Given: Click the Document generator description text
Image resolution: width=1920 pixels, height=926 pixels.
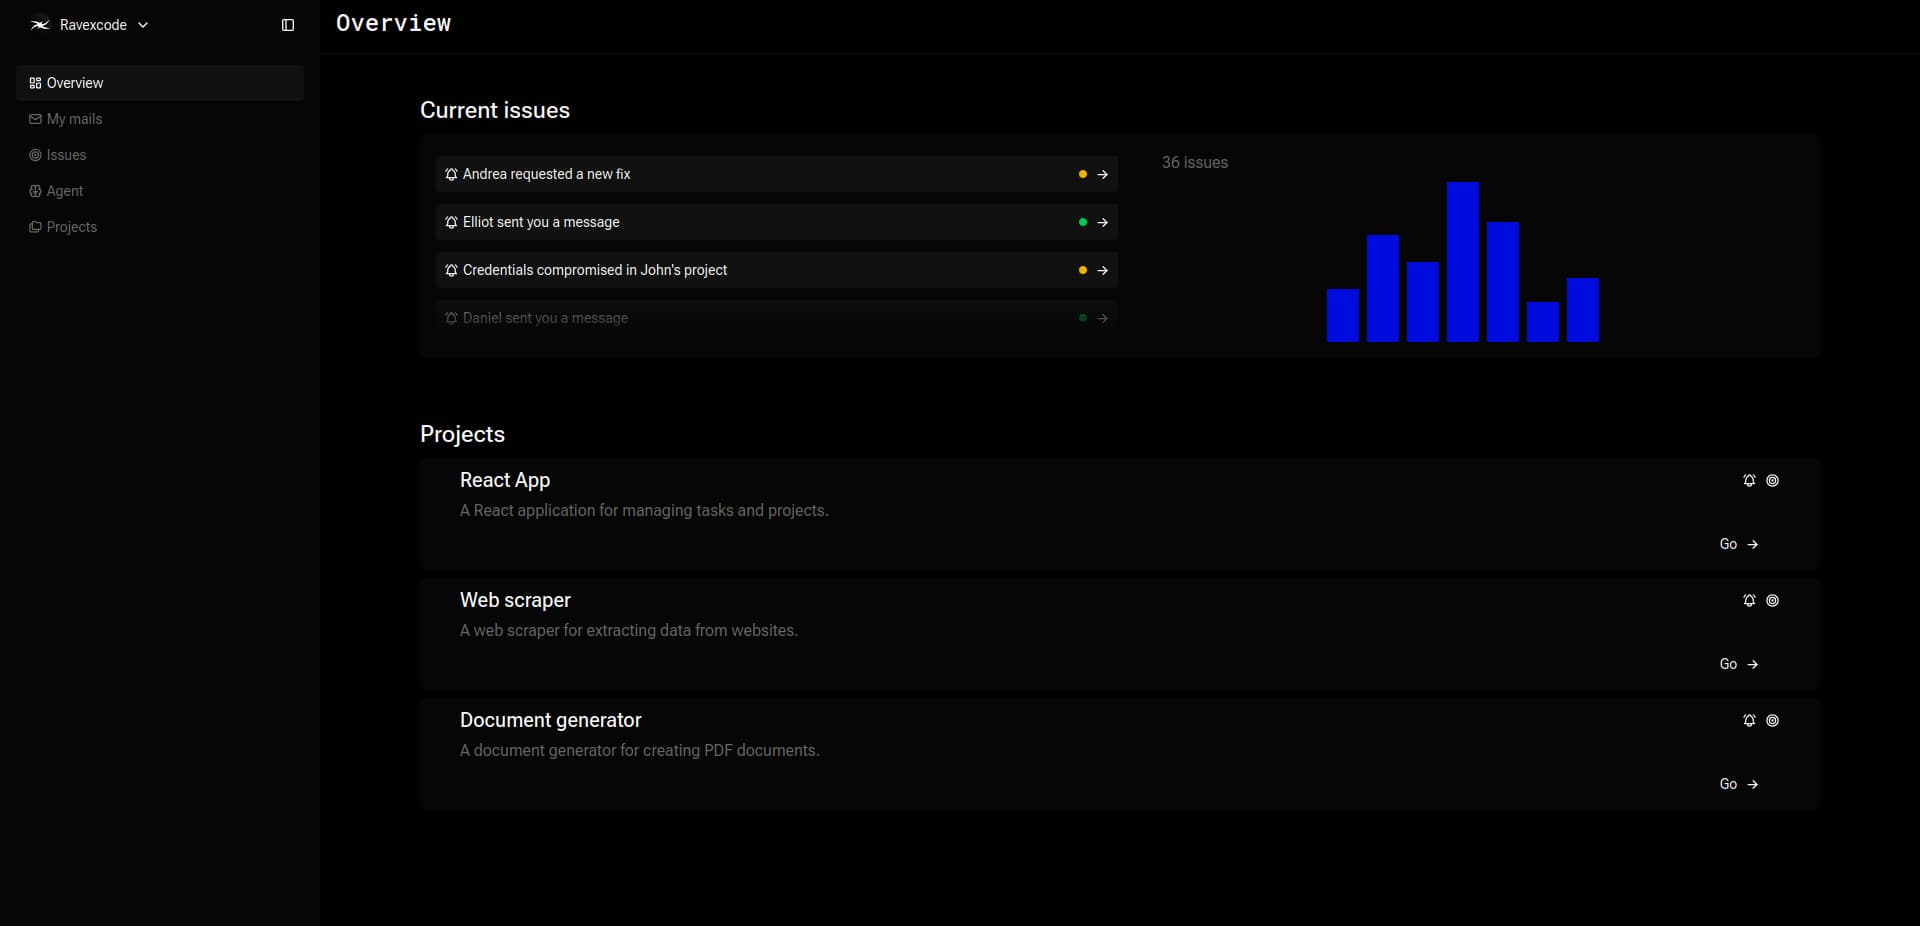Looking at the screenshot, I should [640, 750].
